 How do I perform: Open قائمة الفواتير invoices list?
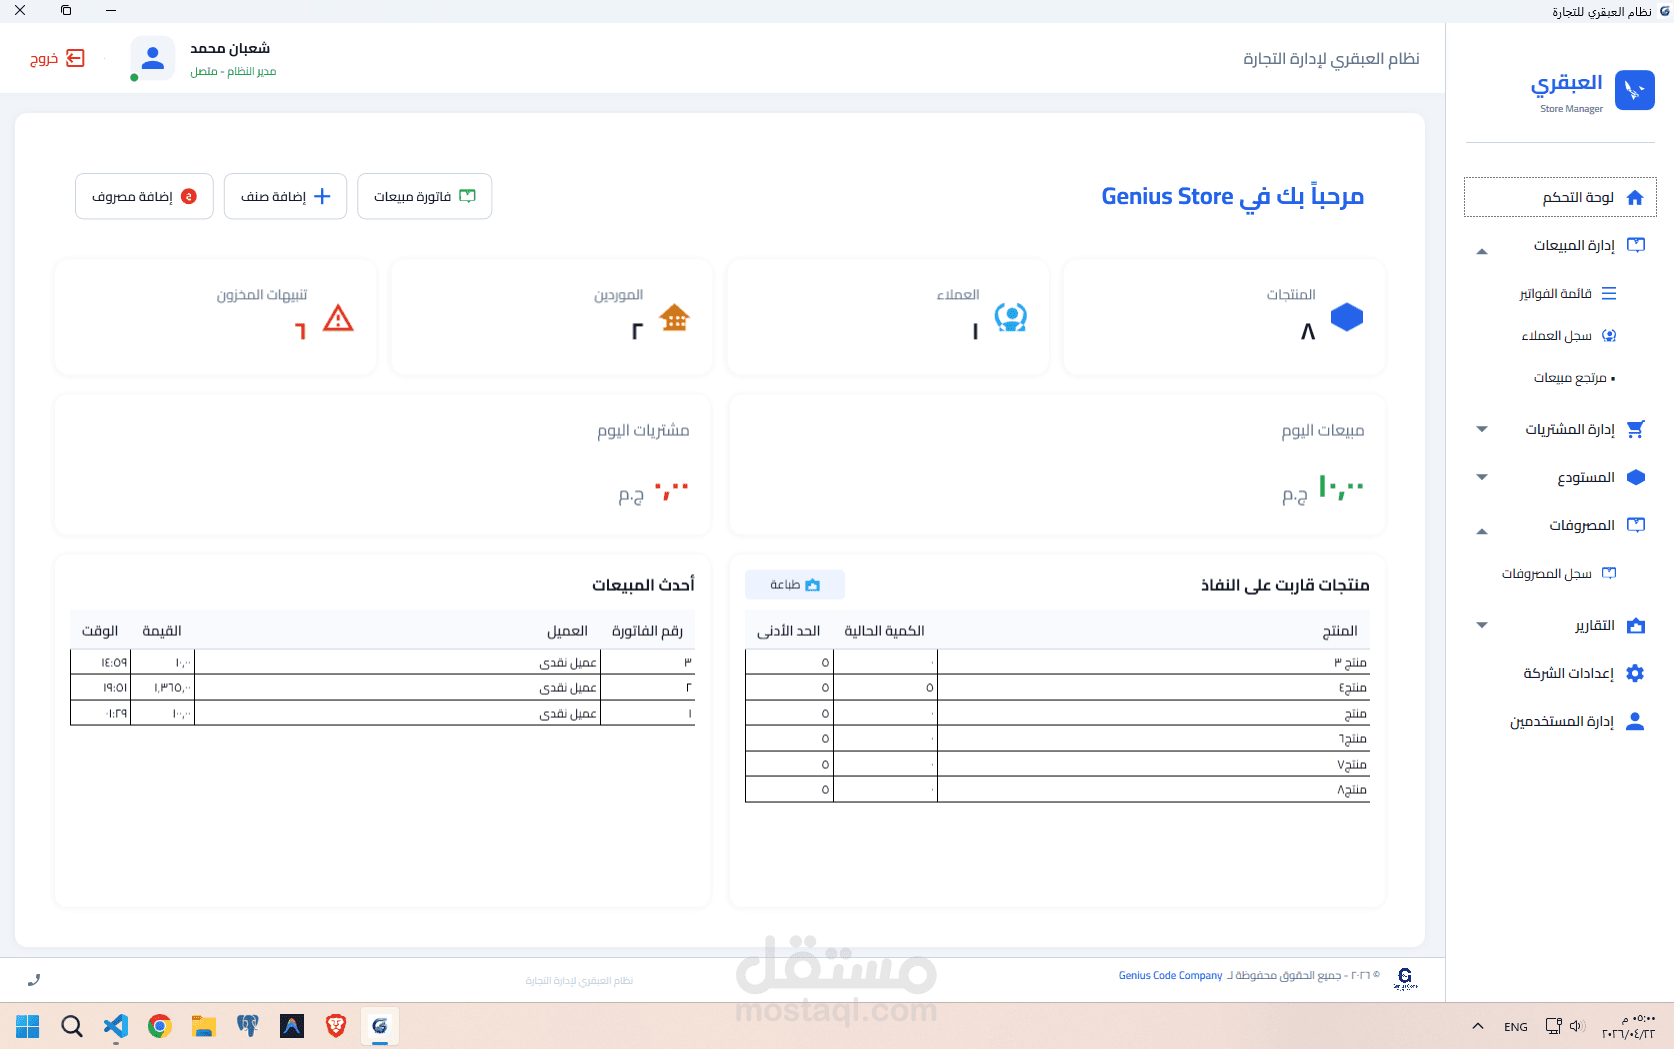click(1555, 293)
